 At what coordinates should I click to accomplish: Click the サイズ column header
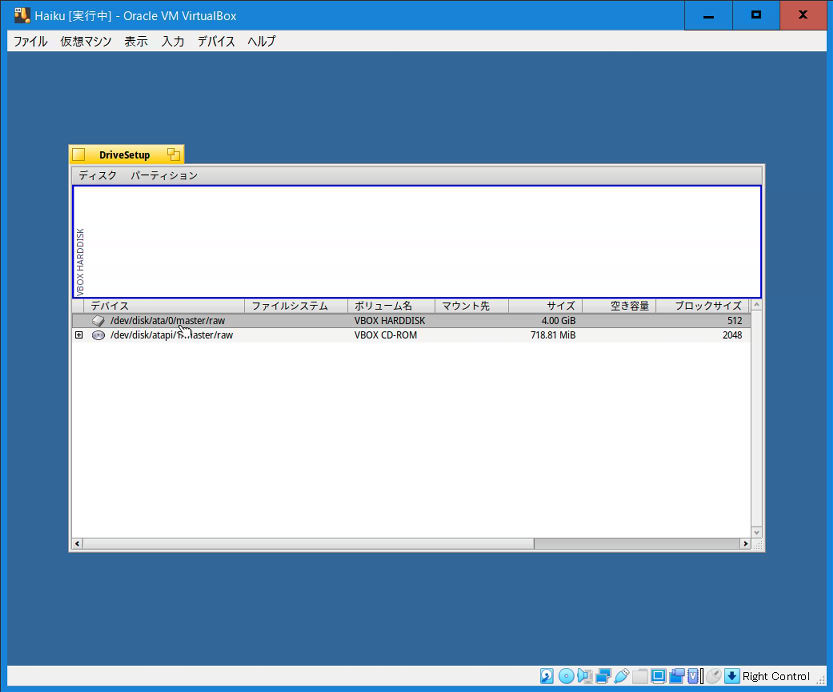546,306
